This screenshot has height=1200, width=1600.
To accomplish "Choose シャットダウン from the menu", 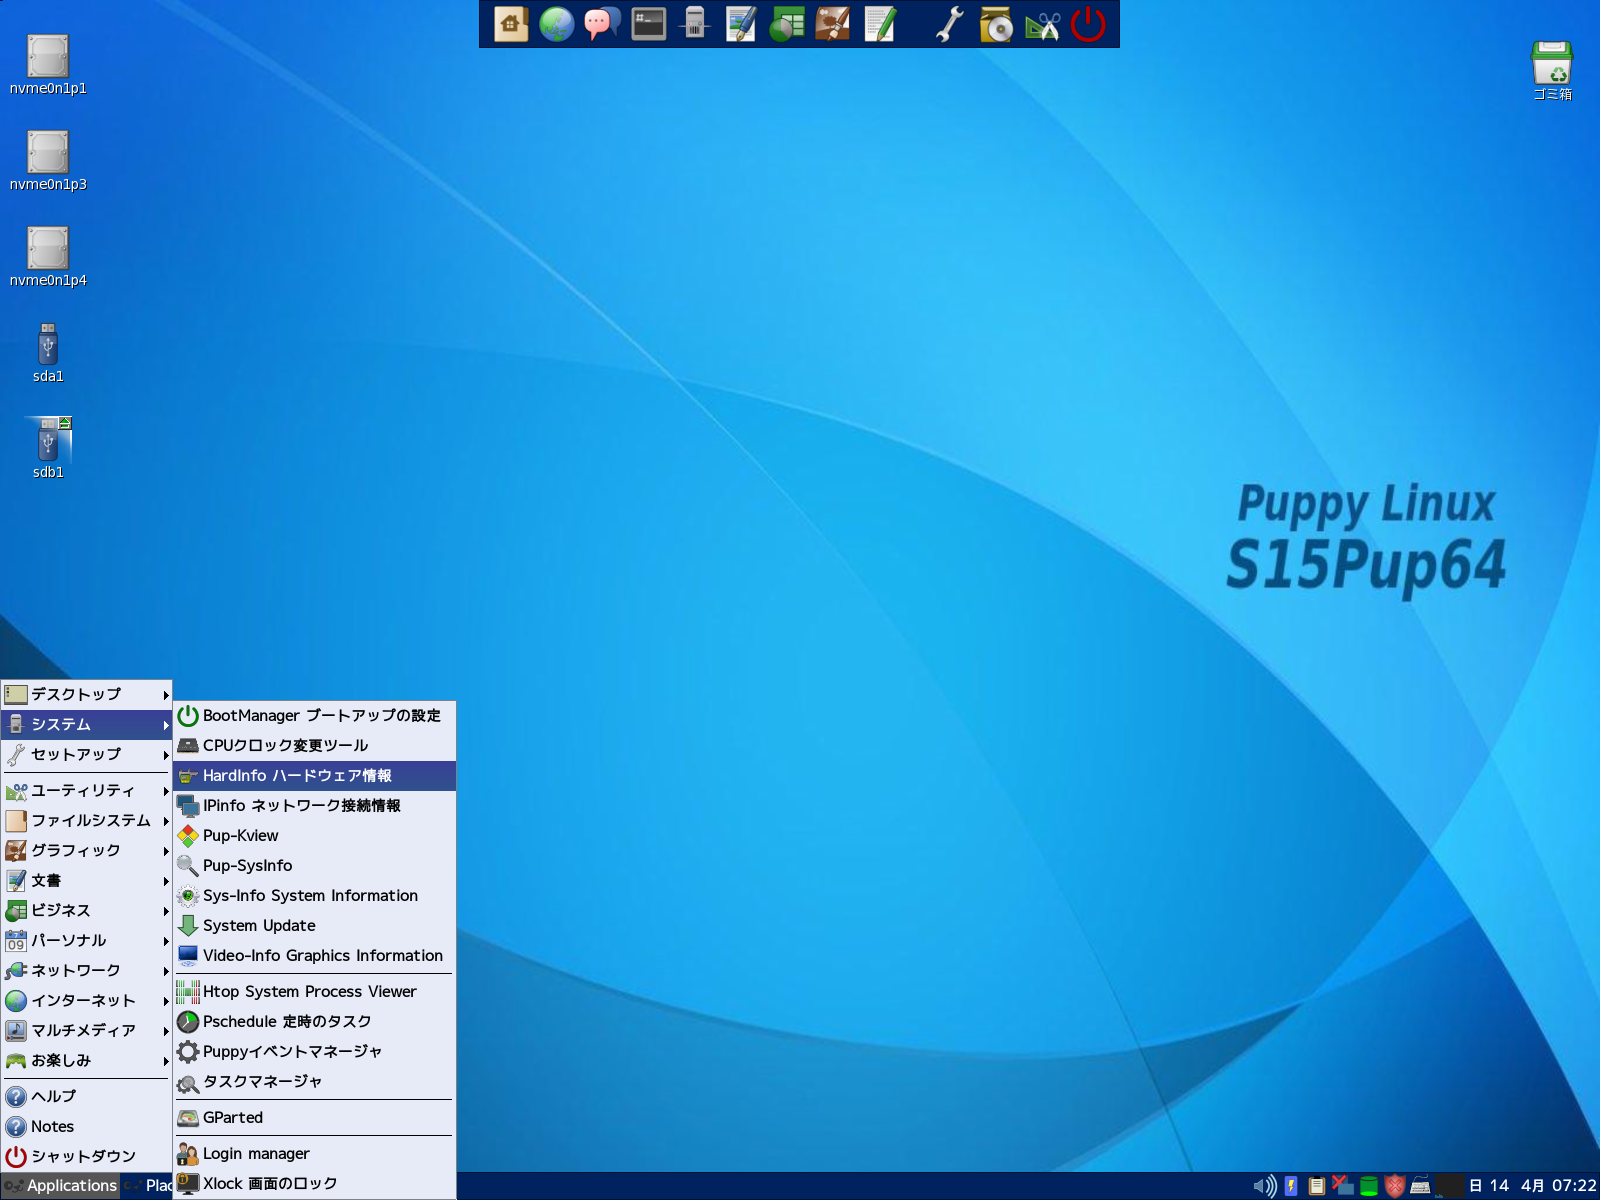I will (x=86, y=1156).
